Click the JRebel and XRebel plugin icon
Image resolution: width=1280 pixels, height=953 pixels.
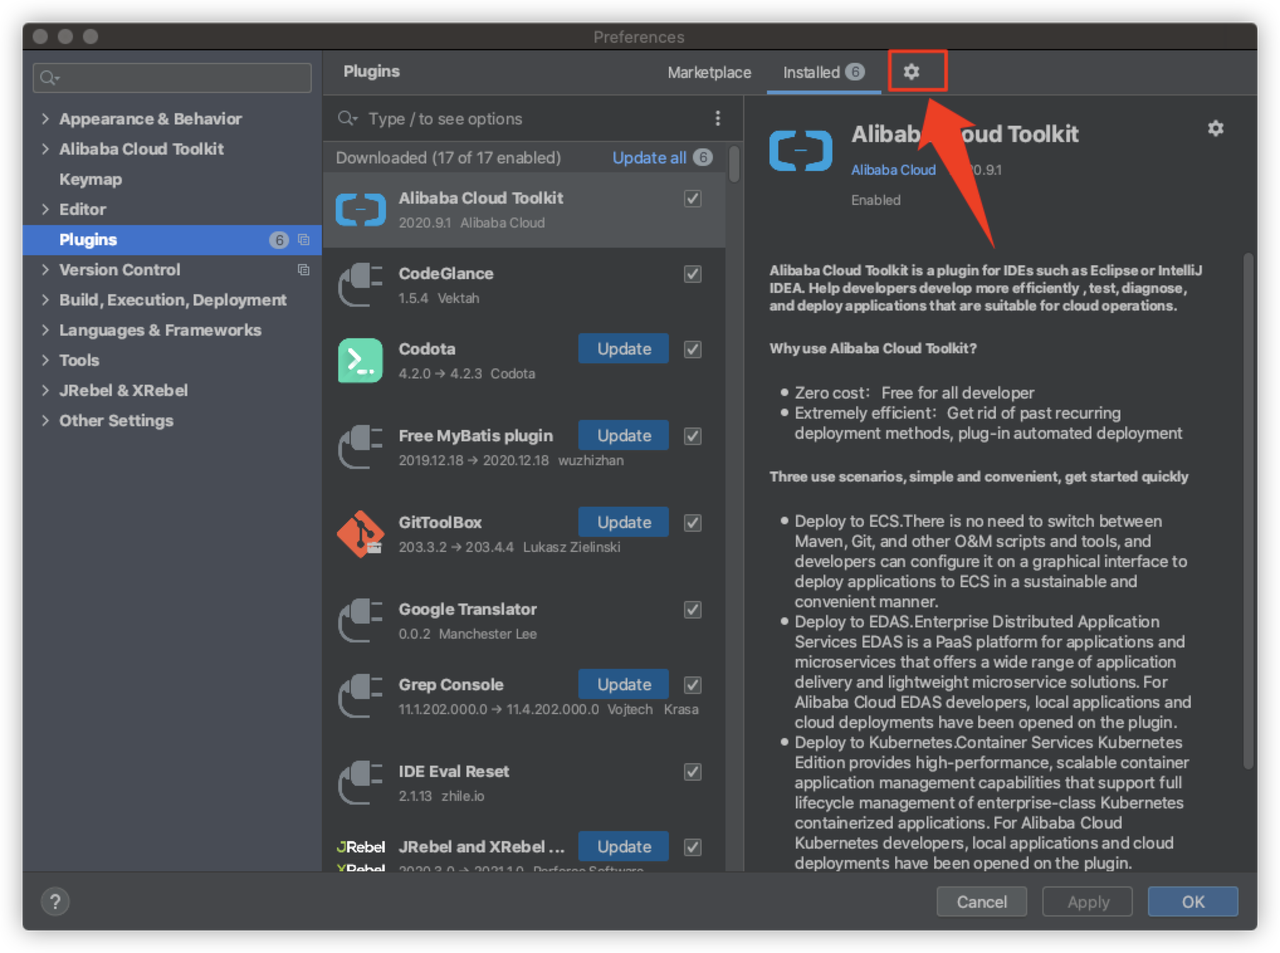pos(361,855)
